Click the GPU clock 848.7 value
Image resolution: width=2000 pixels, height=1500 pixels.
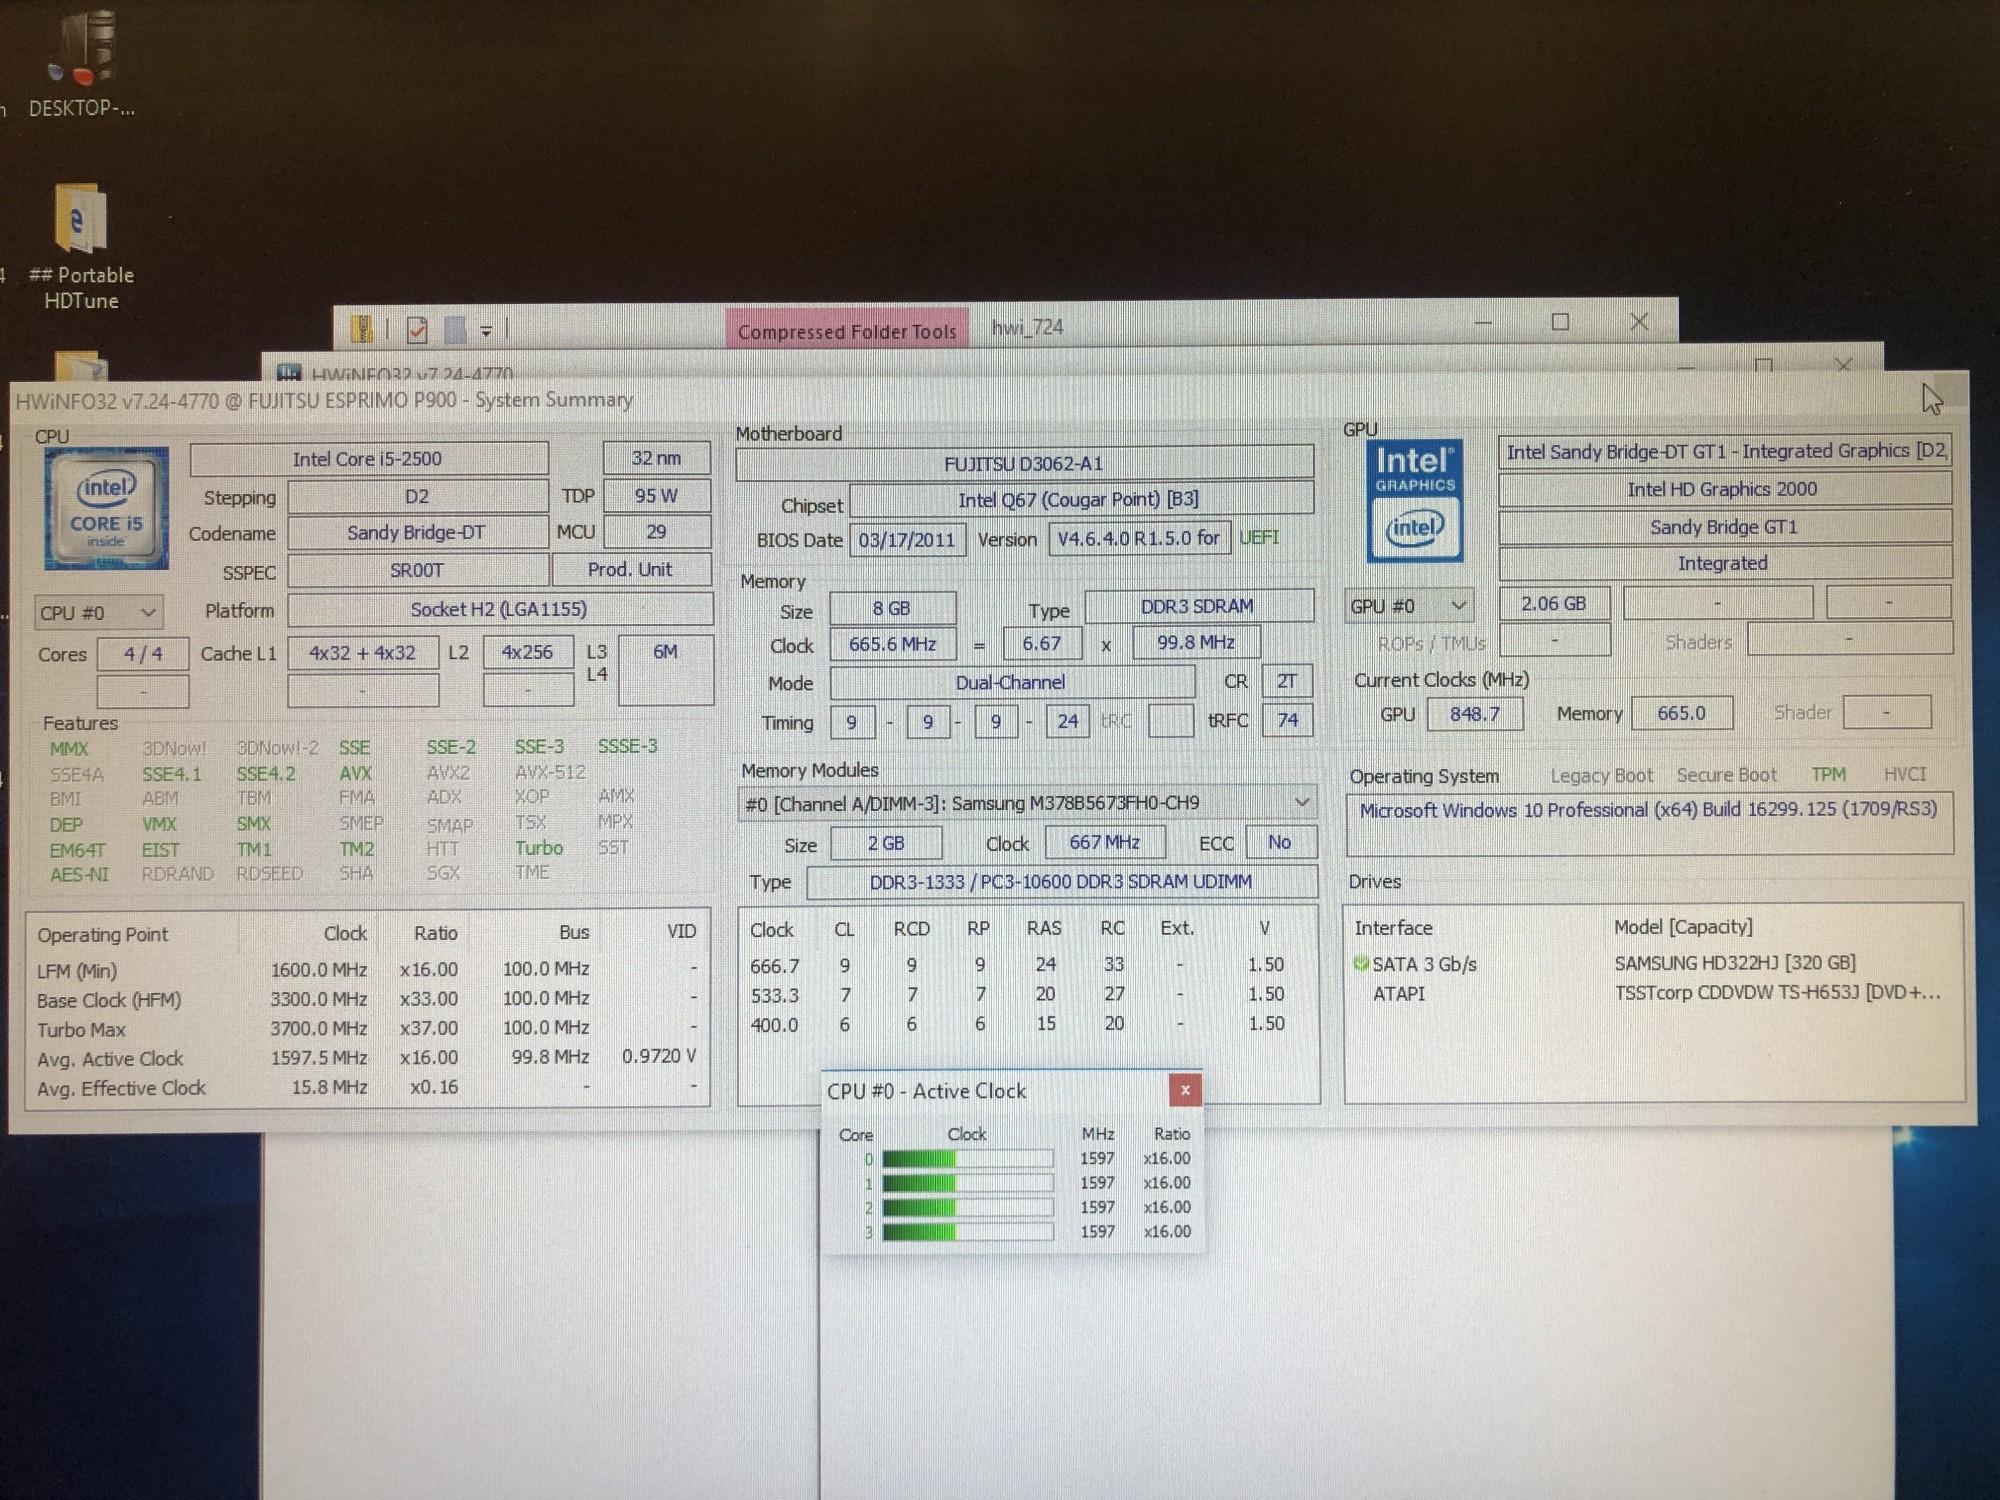click(x=1475, y=714)
